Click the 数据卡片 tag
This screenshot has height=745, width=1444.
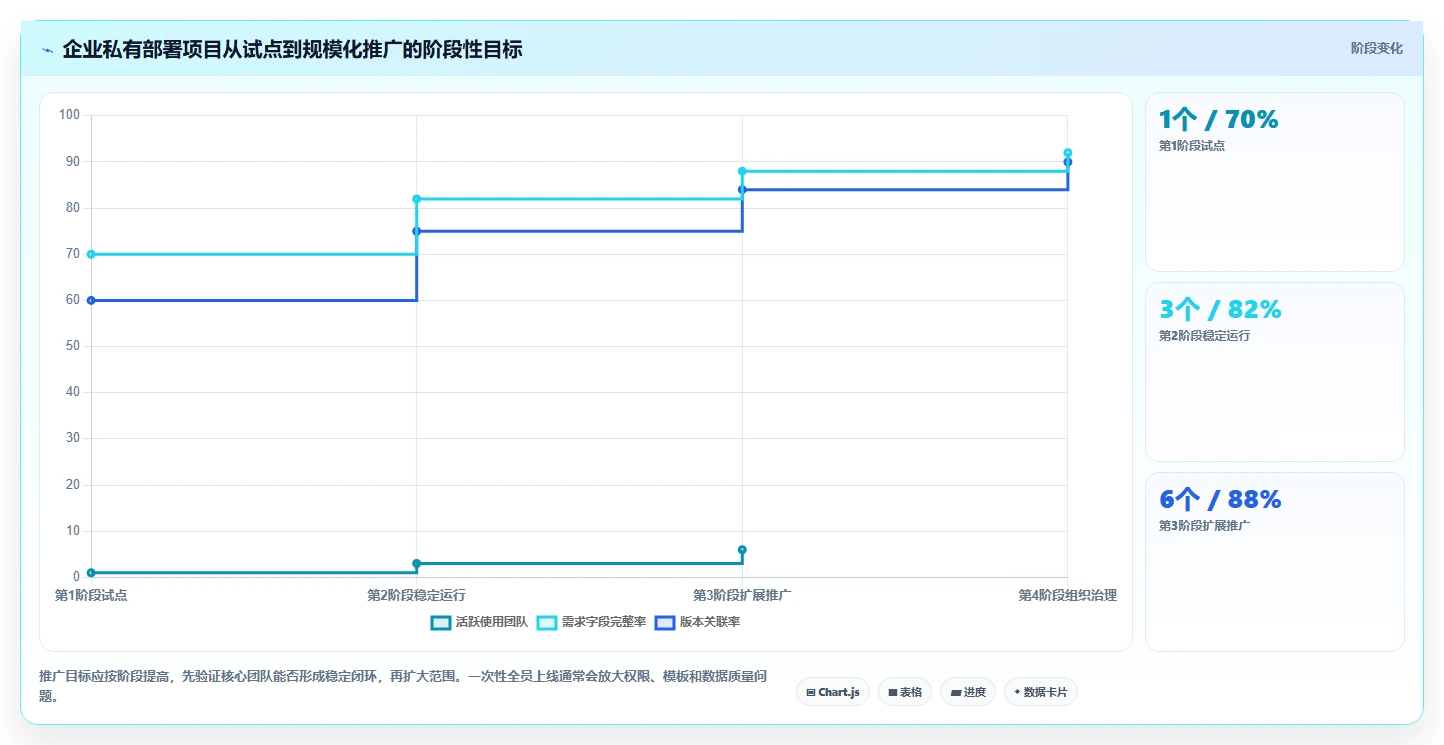[1041, 692]
